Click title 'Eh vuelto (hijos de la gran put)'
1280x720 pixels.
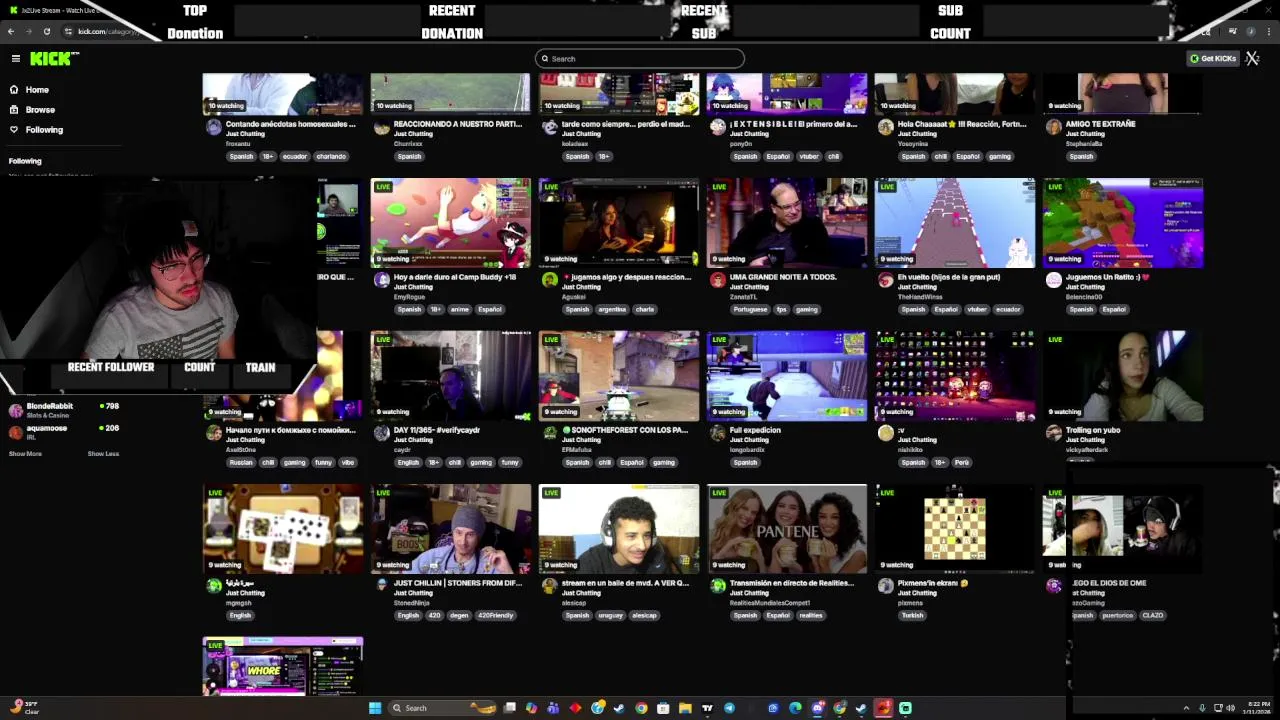pyautogui.click(x=949, y=277)
